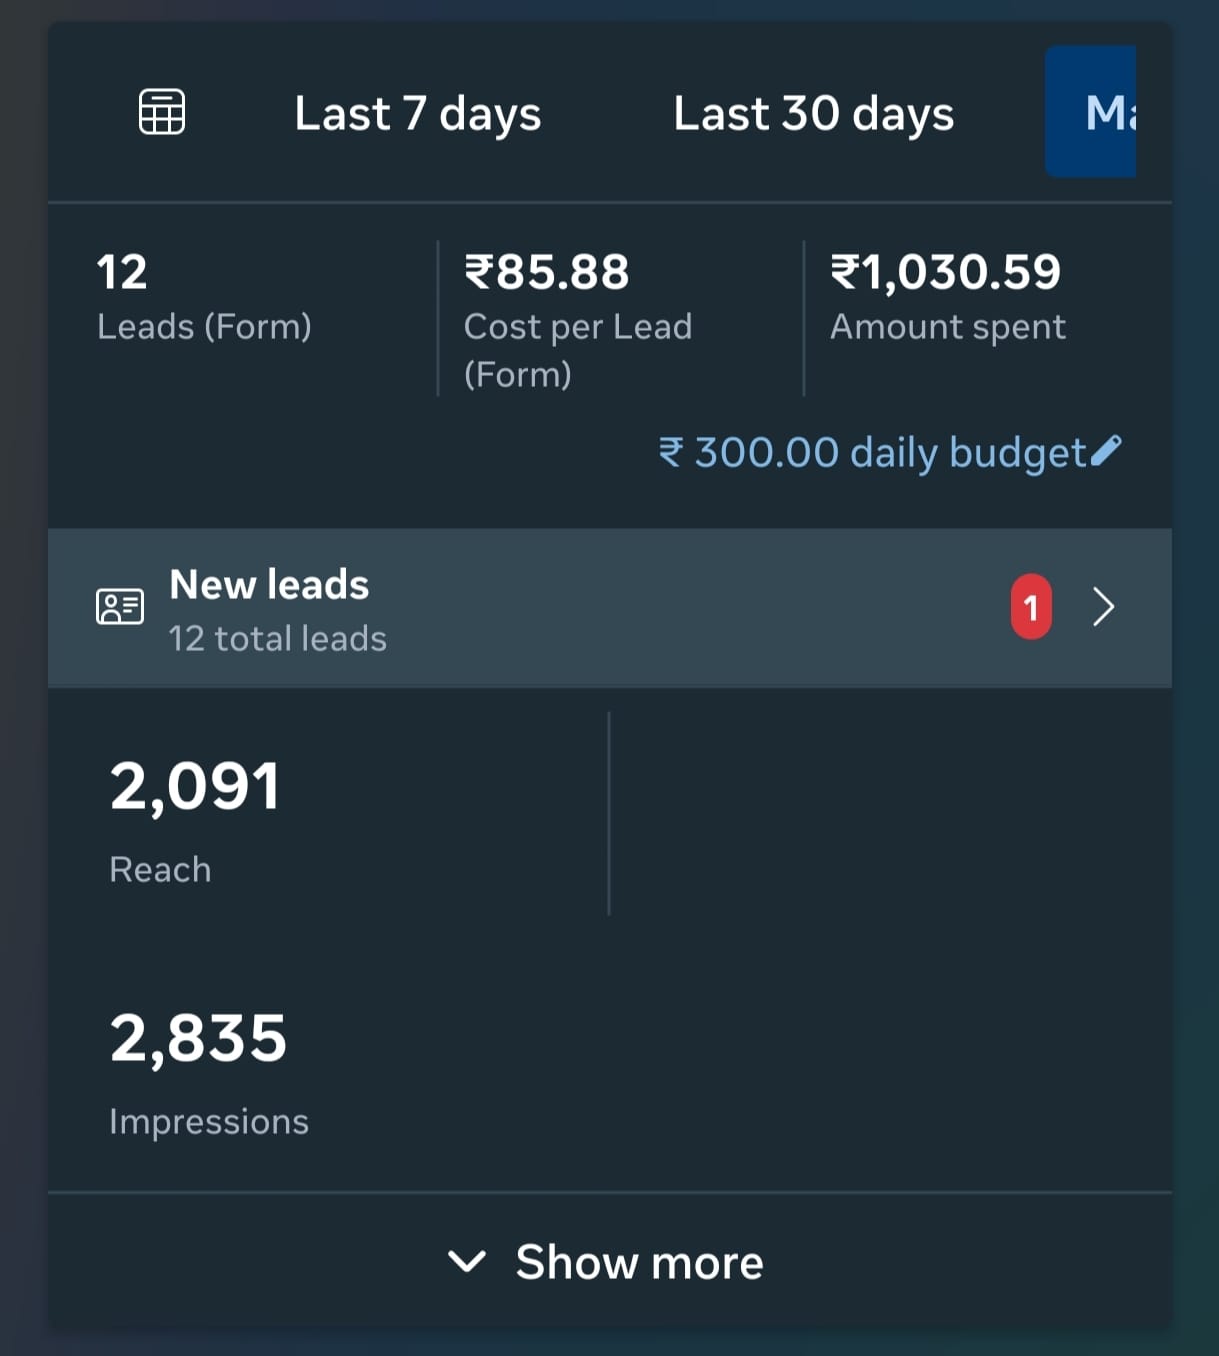This screenshot has width=1219, height=1356.
Task: Click the red notification badge
Action: pos(1031,607)
